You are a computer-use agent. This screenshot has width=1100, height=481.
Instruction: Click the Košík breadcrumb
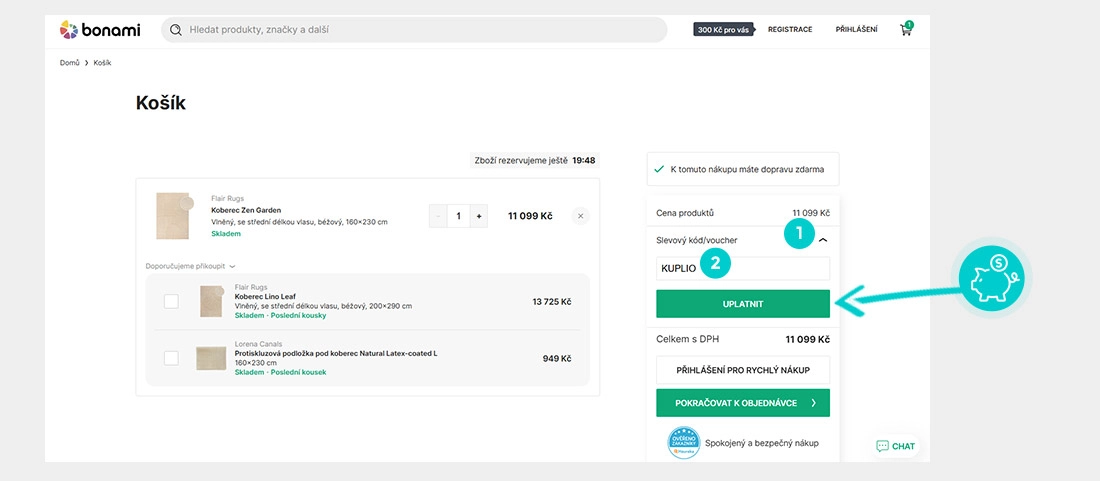click(x=102, y=62)
